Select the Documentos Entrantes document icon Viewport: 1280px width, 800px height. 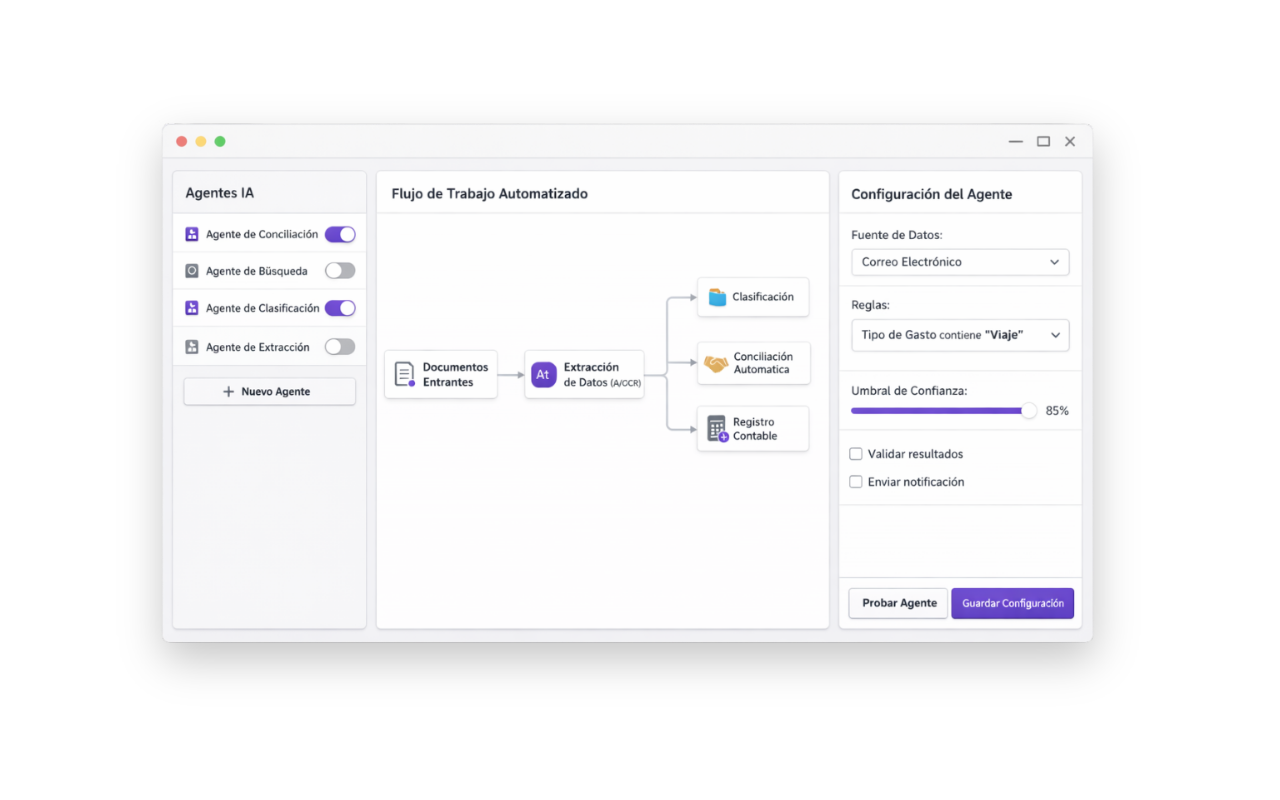click(404, 375)
